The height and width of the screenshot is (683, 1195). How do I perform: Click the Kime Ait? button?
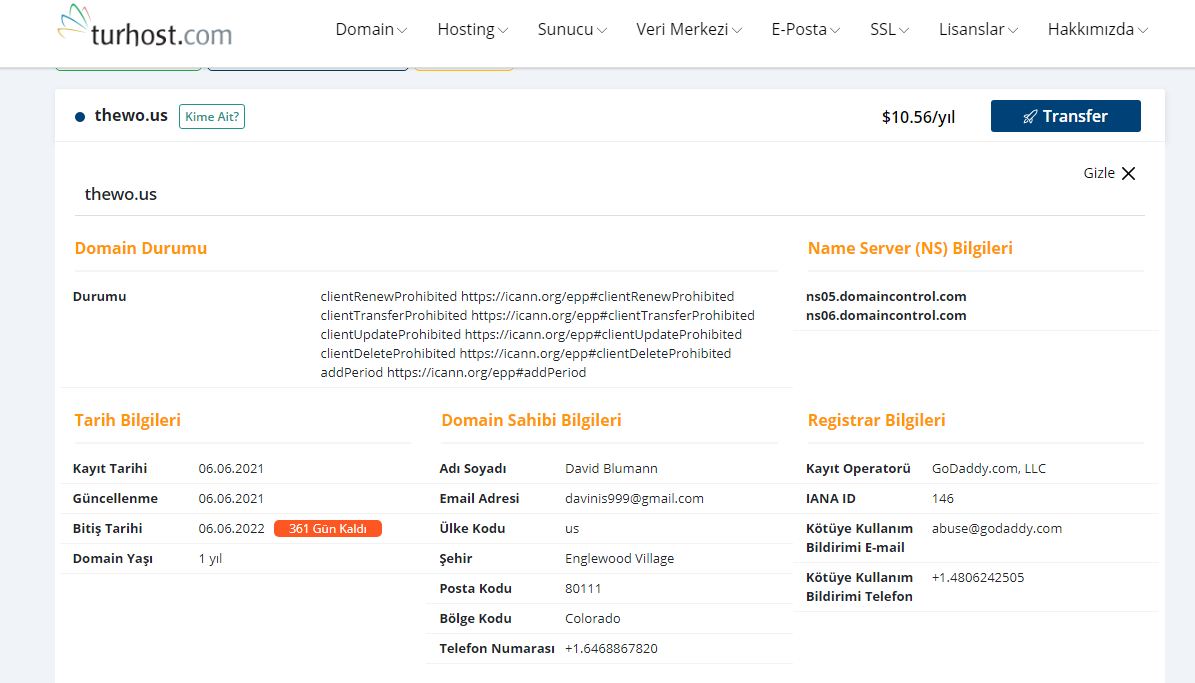click(x=212, y=117)
